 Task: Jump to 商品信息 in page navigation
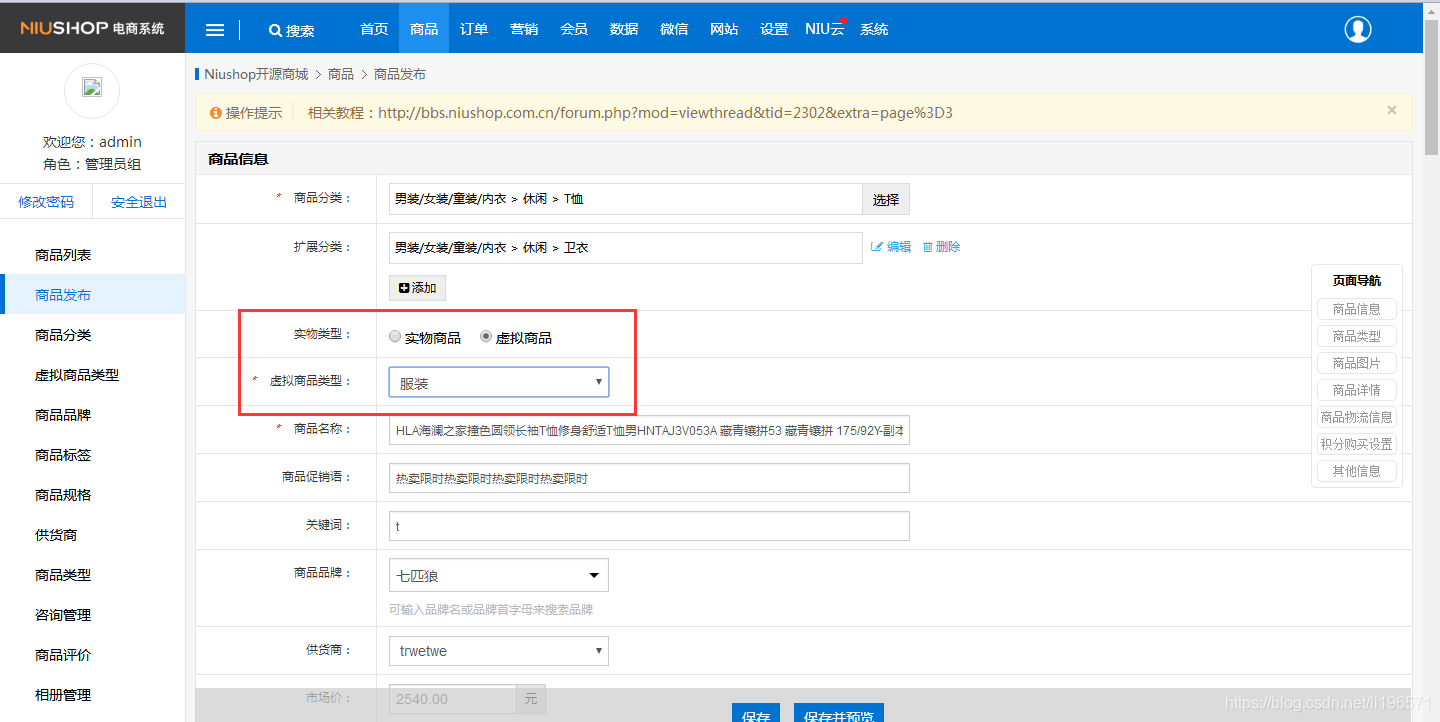(1357, 309)
